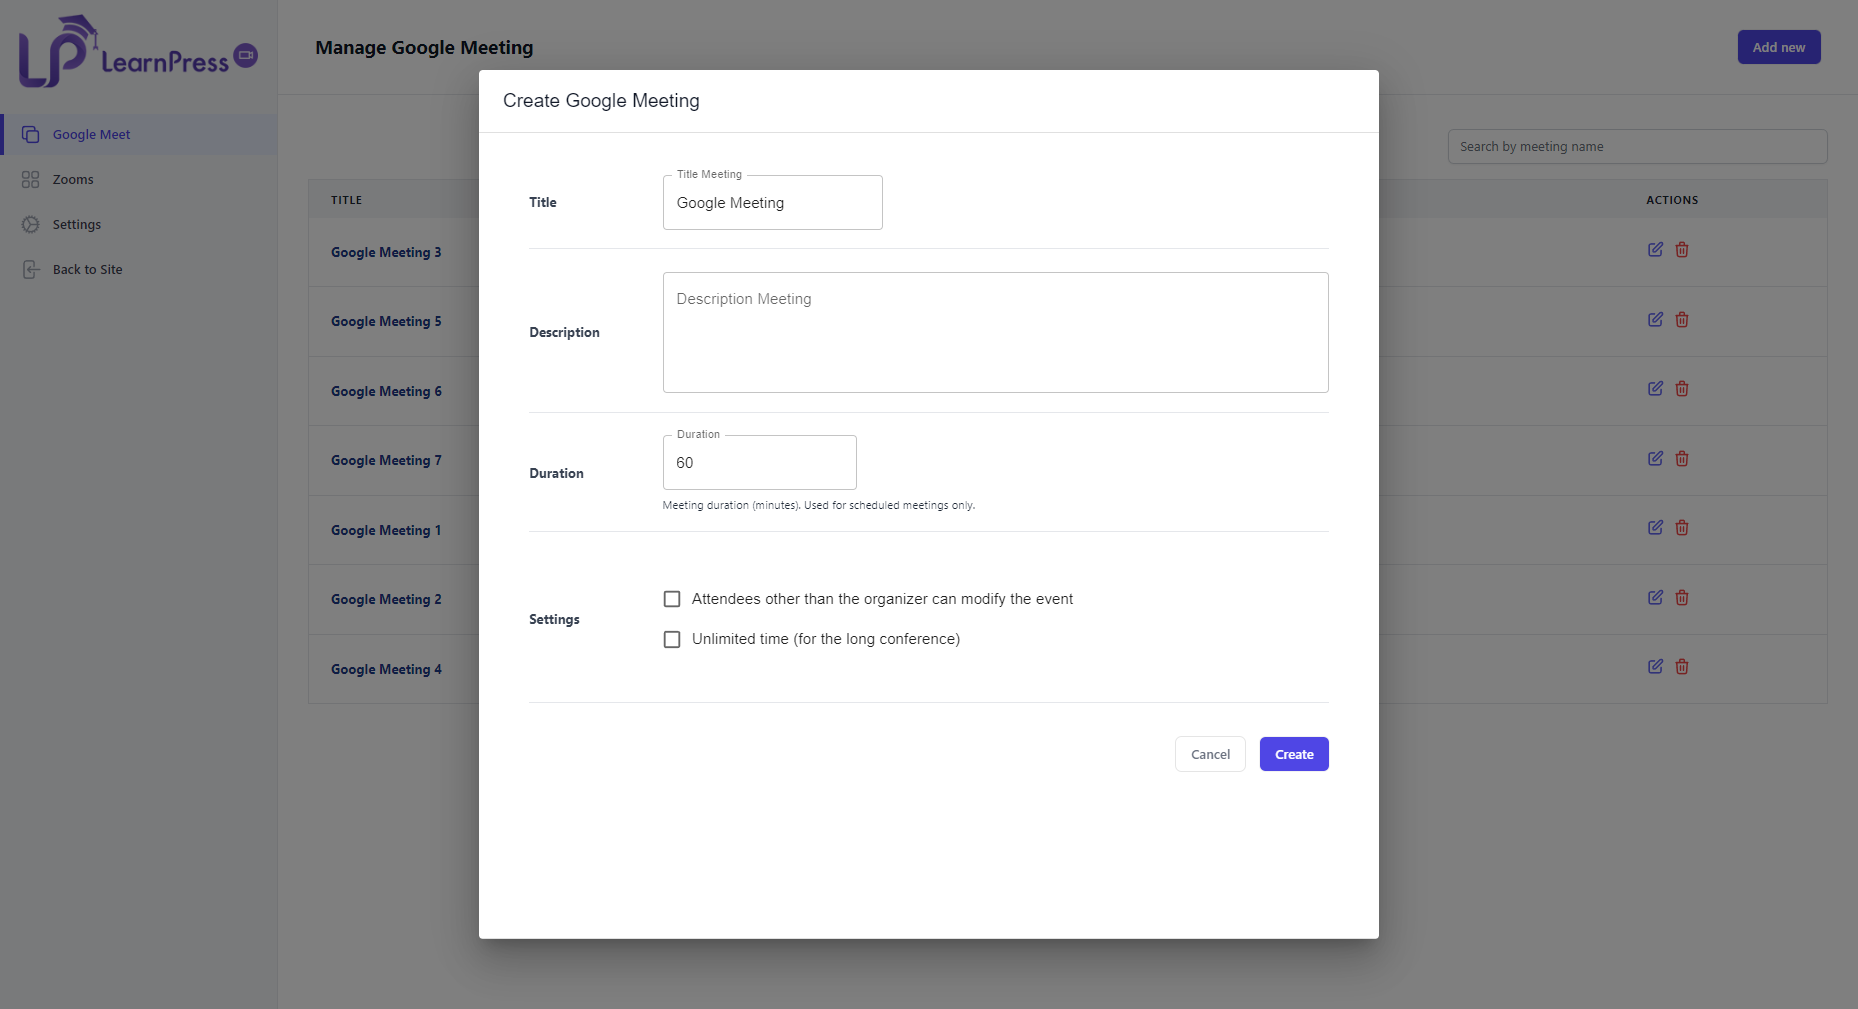Viewport: 1858px width, 1009px height.
Task: Edit Google Meeting 1 via the pencil icon
Action: tap(1655, 528)
